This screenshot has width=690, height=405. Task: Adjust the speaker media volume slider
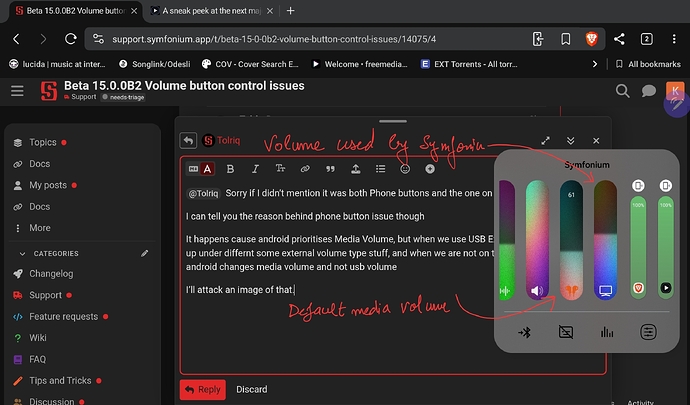pyautogui.click(x=537, y=240)
